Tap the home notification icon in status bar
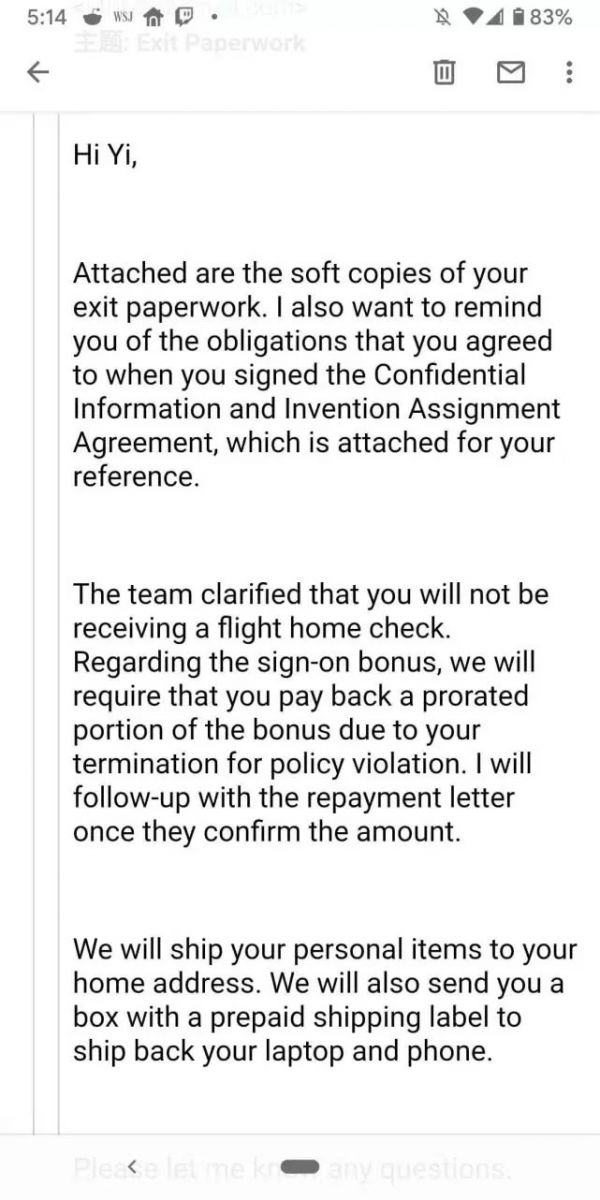The width and height of the screenshot is (600, 1200). (154, 18)
